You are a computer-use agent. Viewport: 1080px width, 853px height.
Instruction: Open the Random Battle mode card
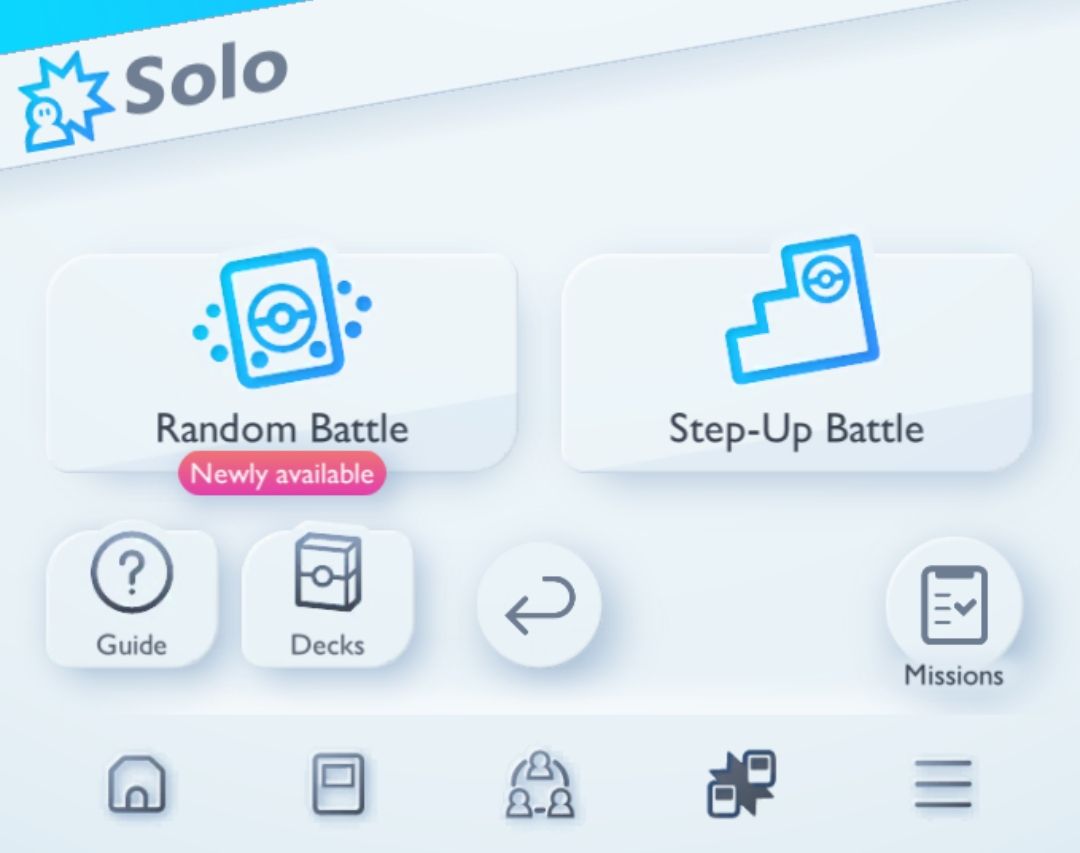pos(282,362)
